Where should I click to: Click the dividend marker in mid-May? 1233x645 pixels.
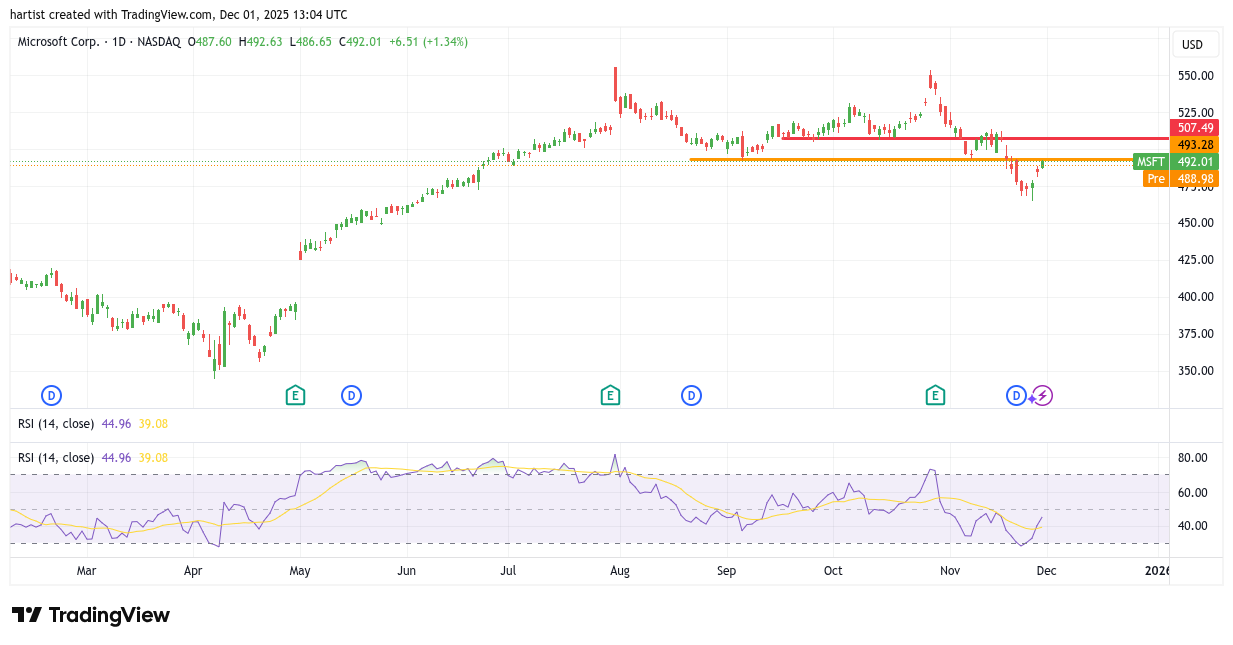[351, 395]
